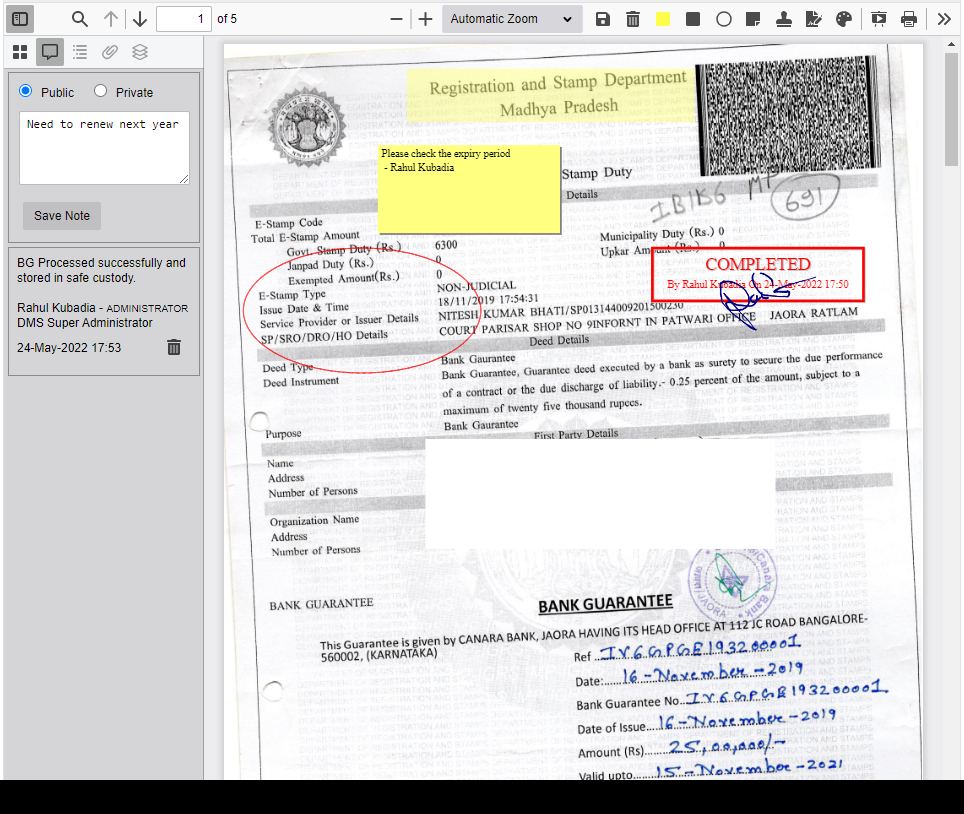964x814 pixels.
Task: Open the signature drawing tool
Action: tap(813, 18)
